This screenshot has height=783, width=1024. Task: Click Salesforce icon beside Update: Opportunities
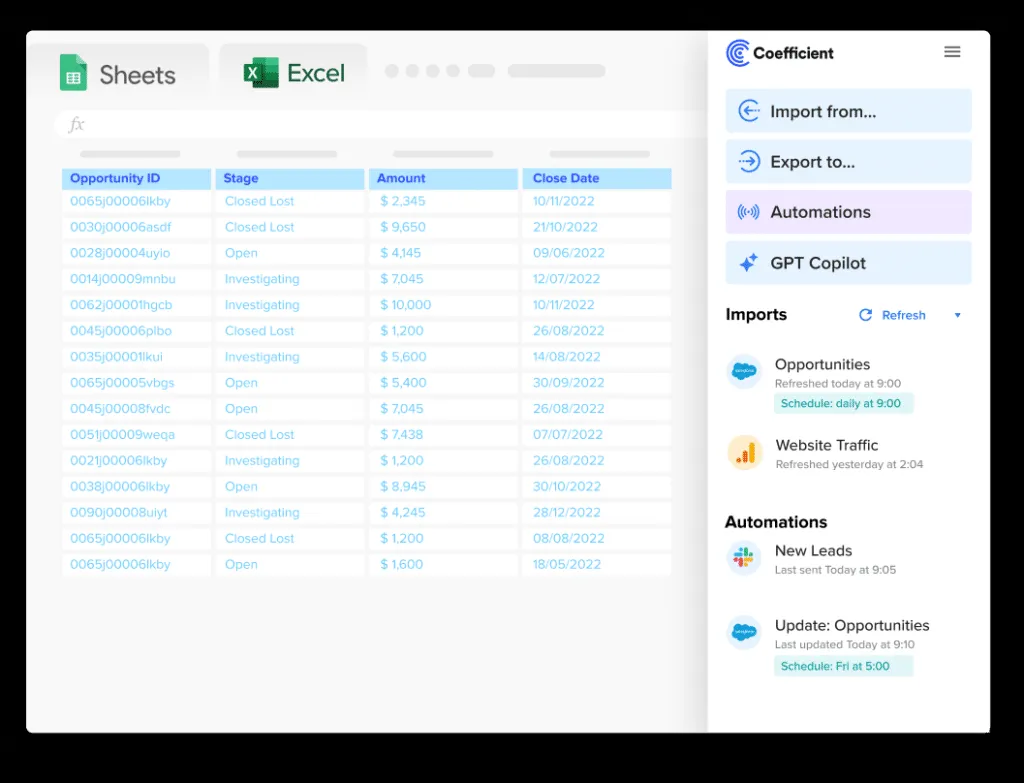pyautogui.click(x=744, y=633)
